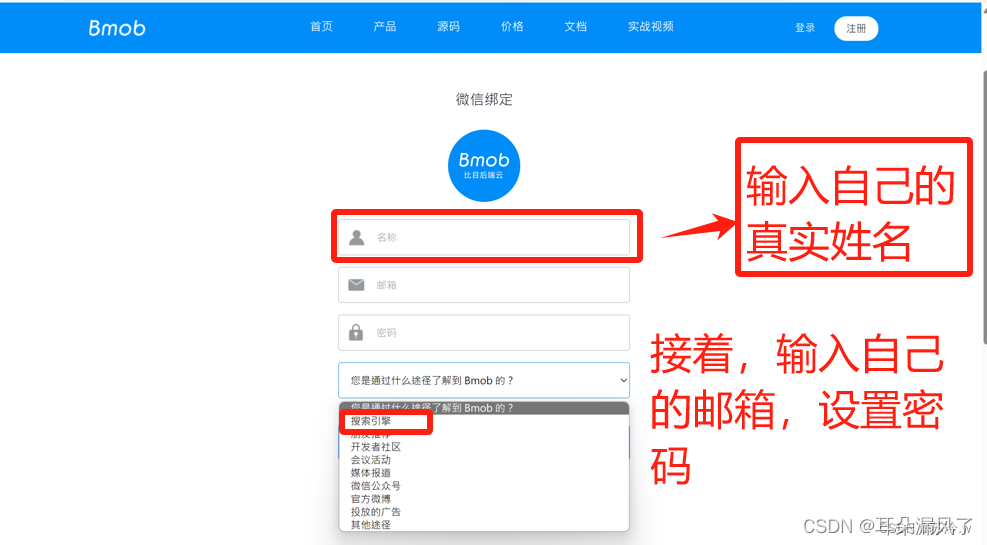The height and width of the screenshot is (545, 987).
Task: Click the envelope icon in the email field
Action: click(x=356, y=285)
